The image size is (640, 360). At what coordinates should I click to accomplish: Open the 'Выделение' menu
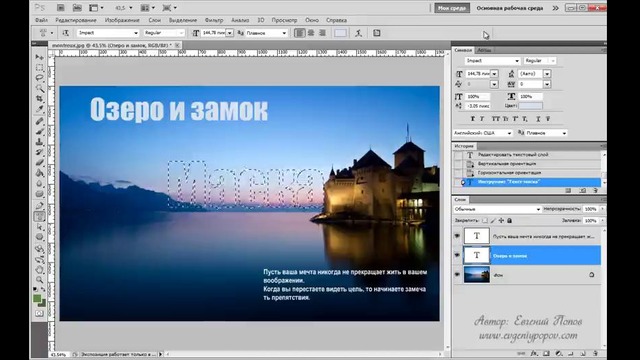(183, 20)
